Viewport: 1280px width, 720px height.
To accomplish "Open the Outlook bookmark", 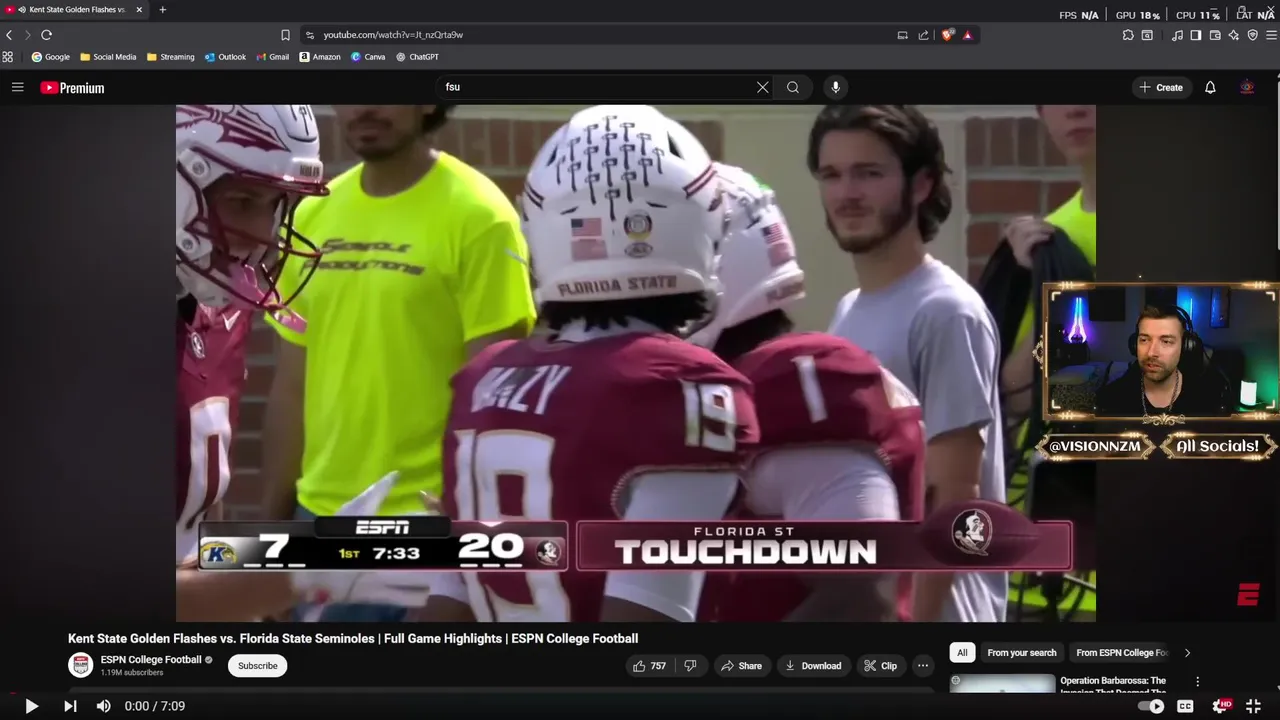I will 225,57.
